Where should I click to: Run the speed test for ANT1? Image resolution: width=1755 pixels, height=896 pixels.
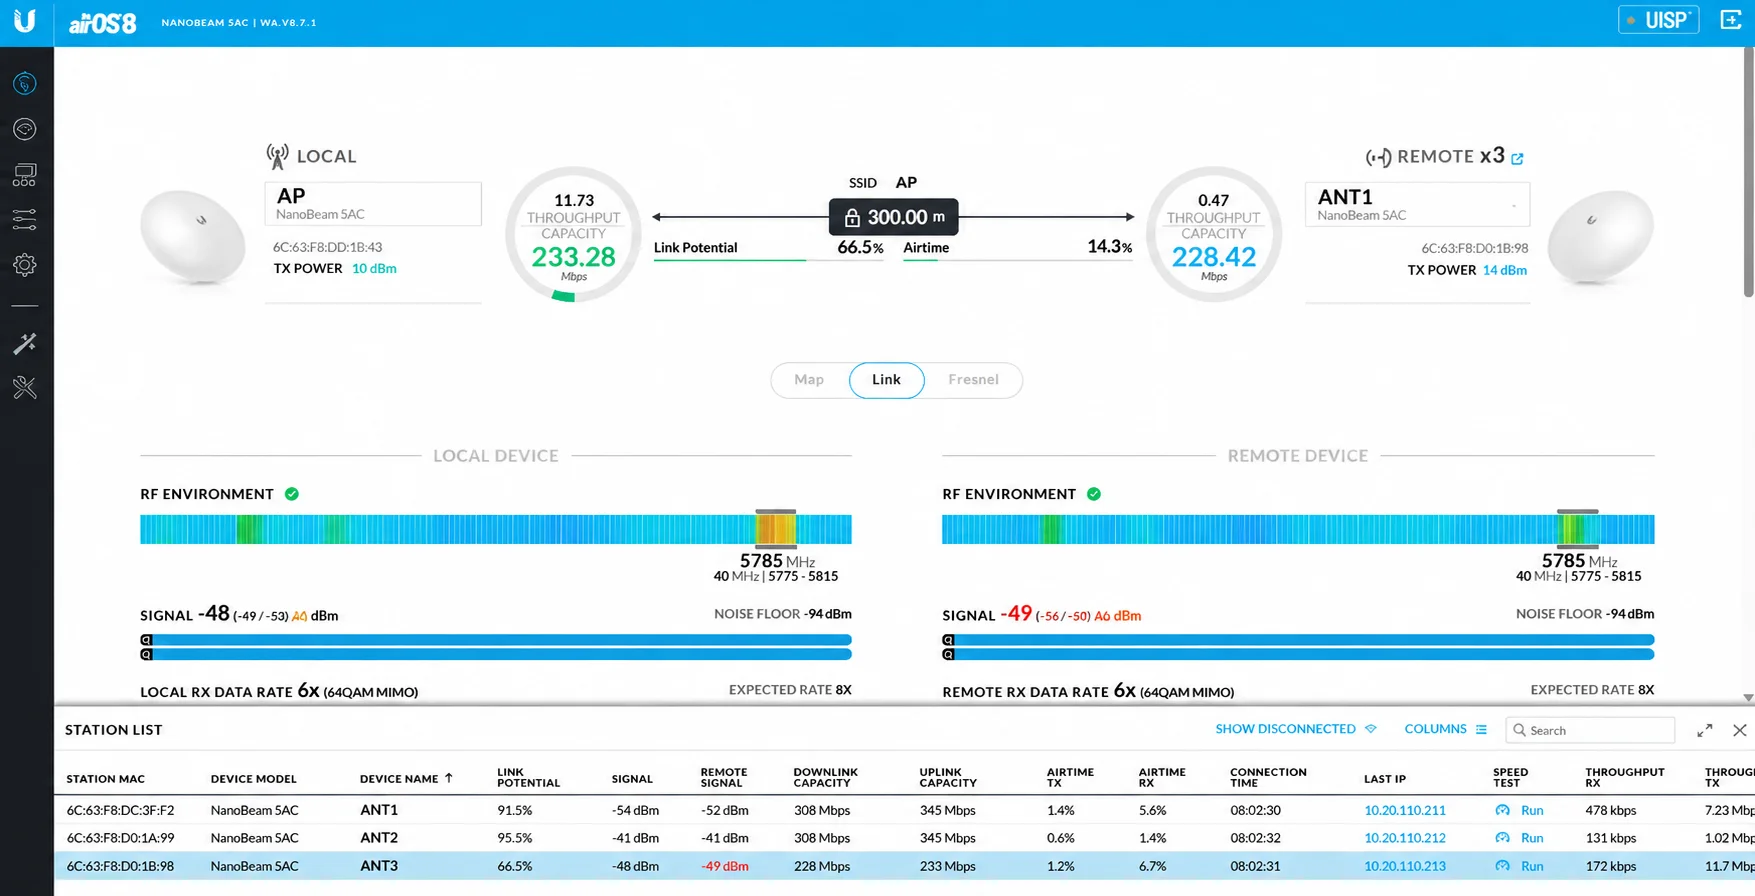[x=1520, y=810]
